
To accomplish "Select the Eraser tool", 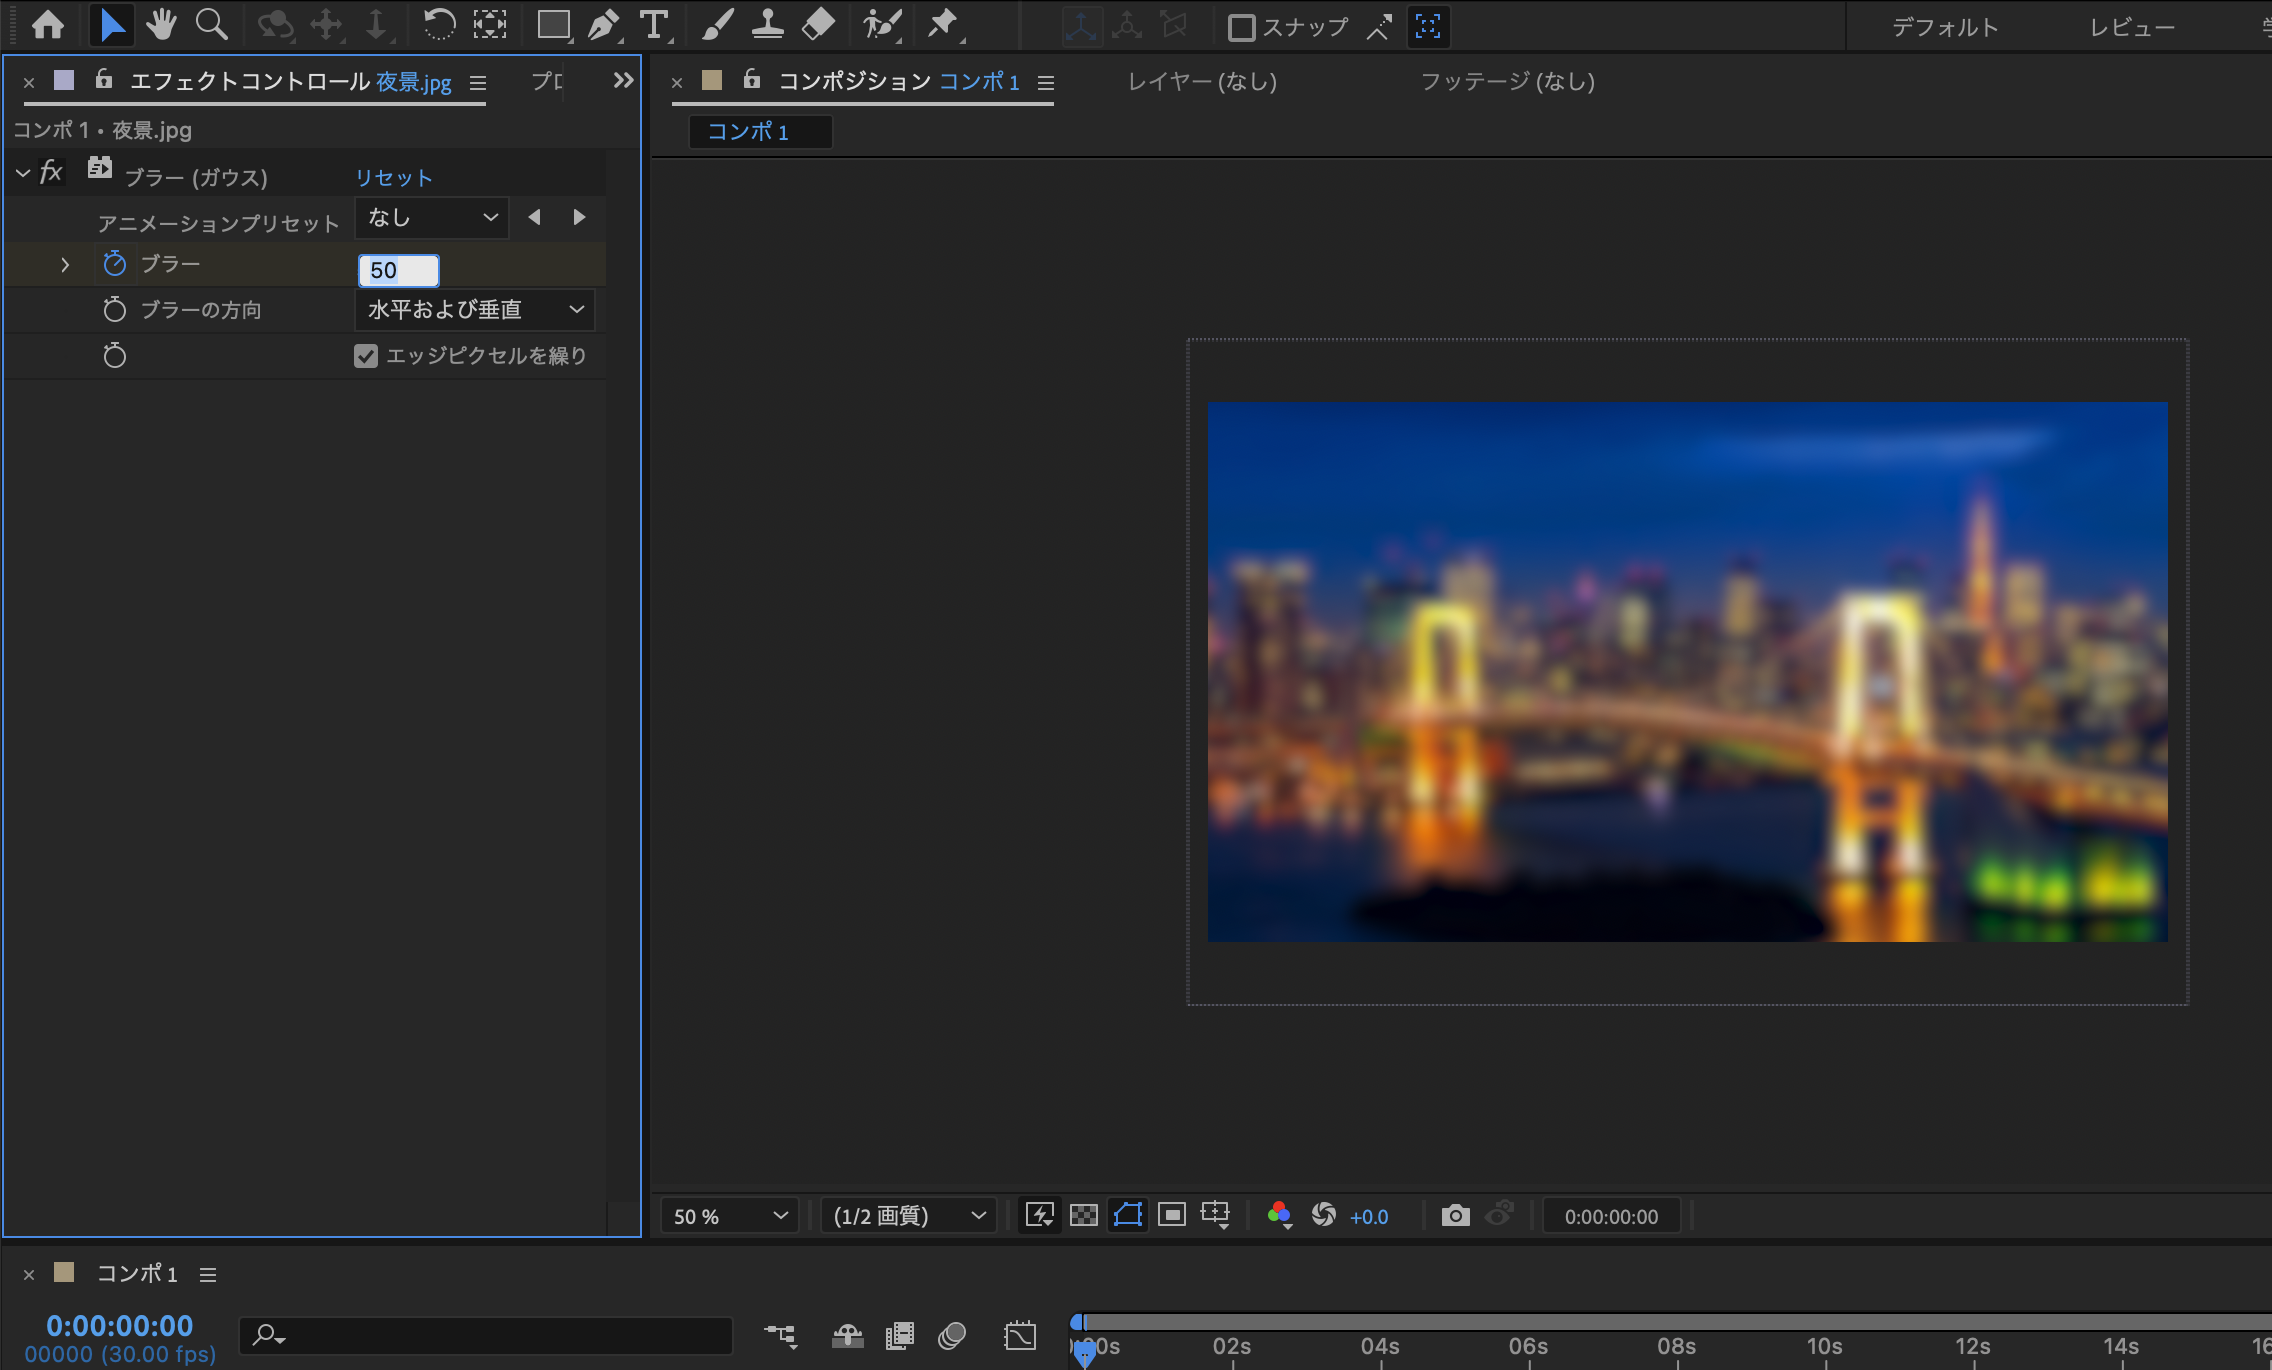I will 818,25.
